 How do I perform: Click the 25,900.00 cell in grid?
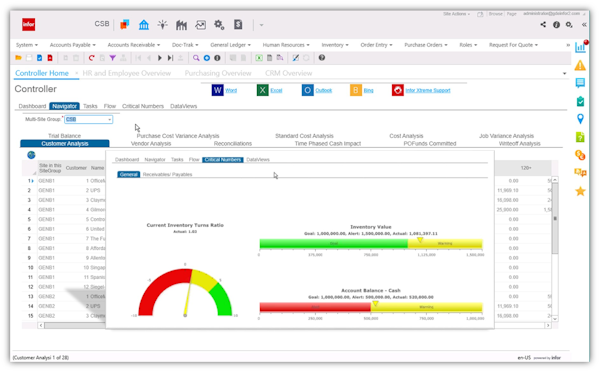pyautogui.click(x=507, y=210)
